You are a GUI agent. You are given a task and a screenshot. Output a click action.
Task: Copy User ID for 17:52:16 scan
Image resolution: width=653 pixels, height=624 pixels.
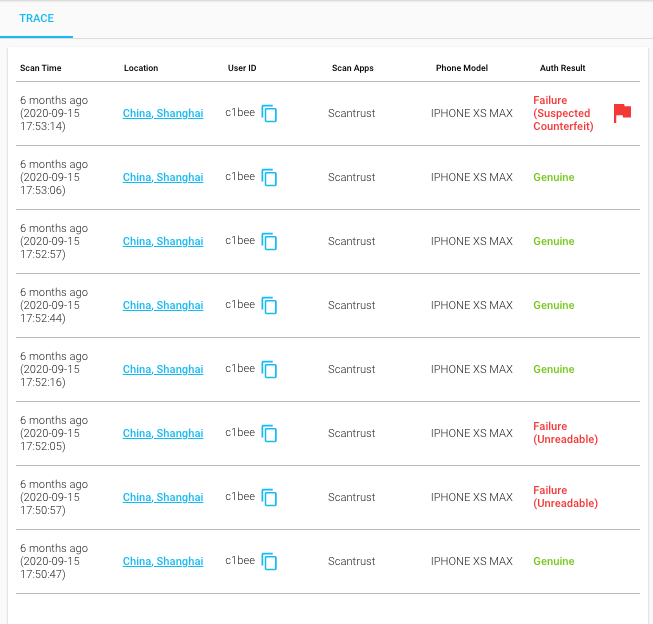269,370
